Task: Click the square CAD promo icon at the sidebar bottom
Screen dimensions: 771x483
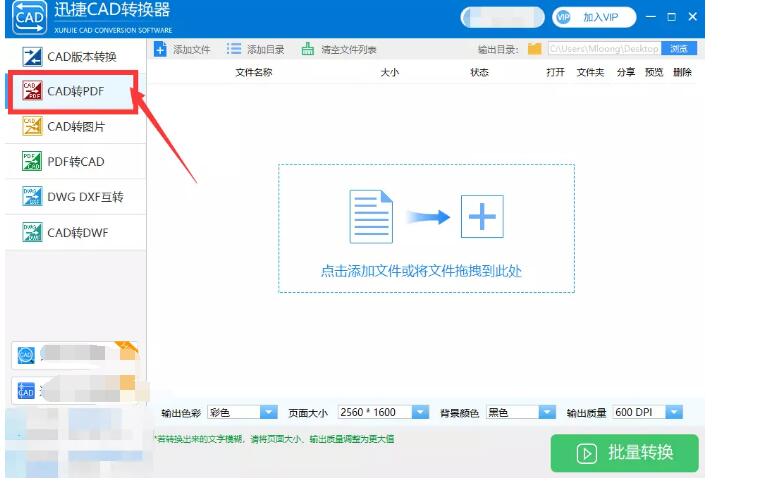Action: [x=26, y=391]
